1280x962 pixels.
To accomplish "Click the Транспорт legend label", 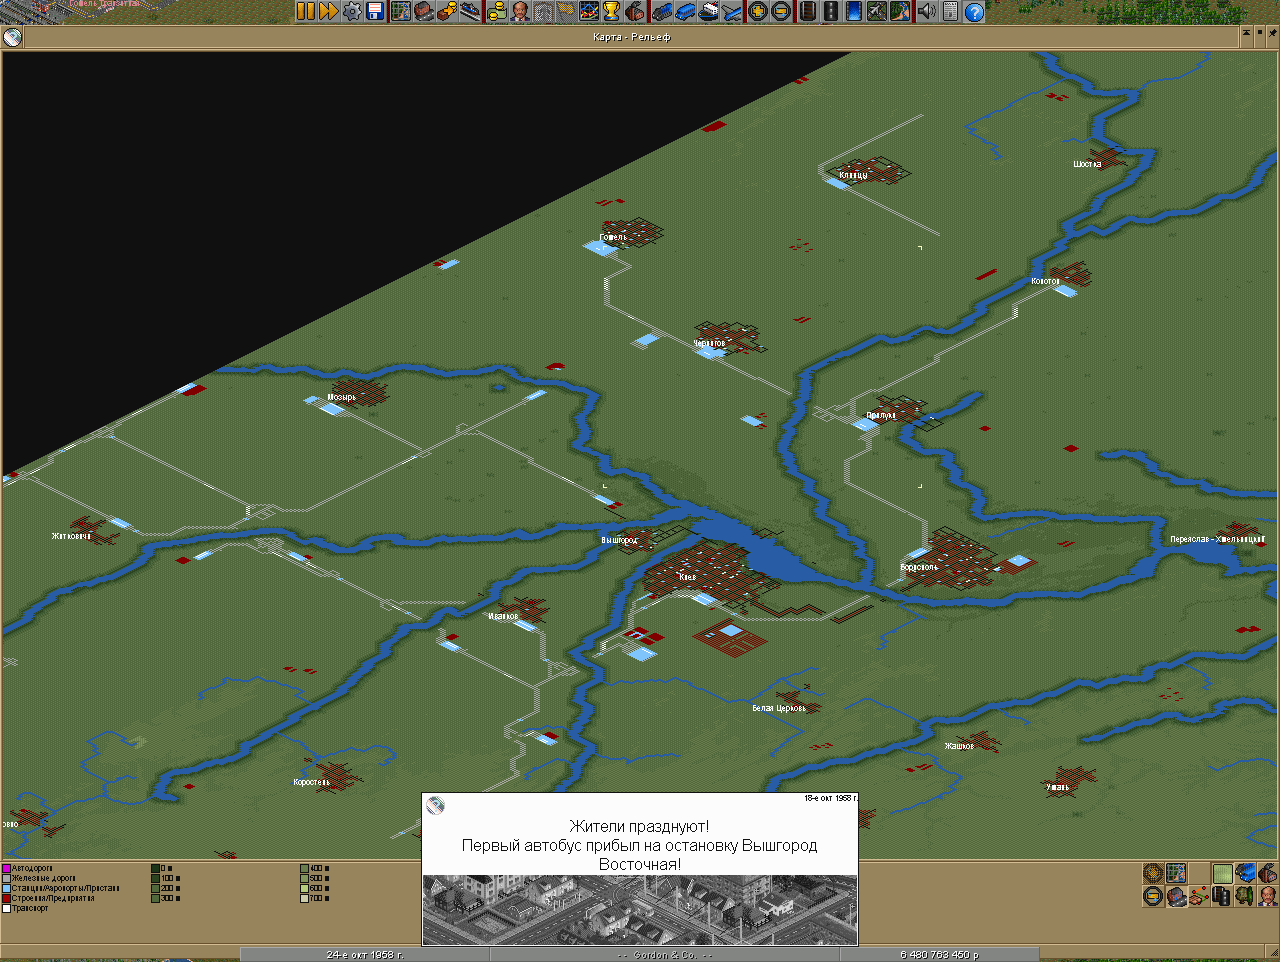I will [x=30, y=908].
